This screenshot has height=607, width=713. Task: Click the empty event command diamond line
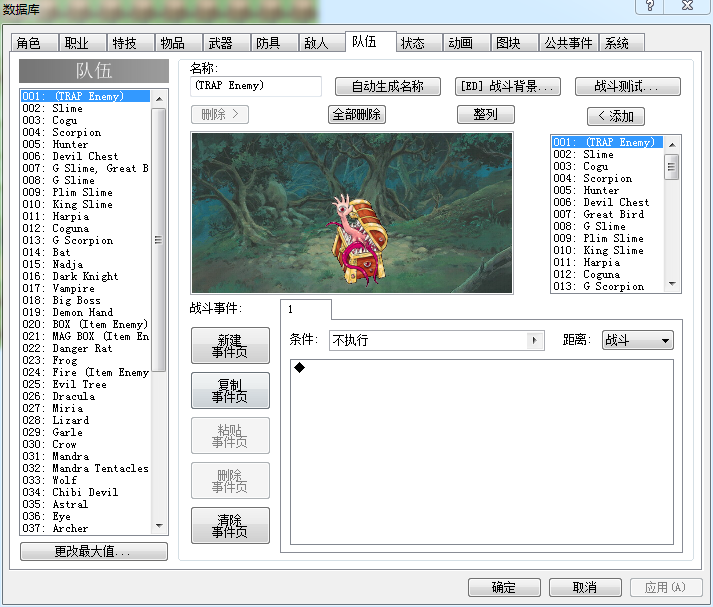pyautogui.click(x=482, y=368)
